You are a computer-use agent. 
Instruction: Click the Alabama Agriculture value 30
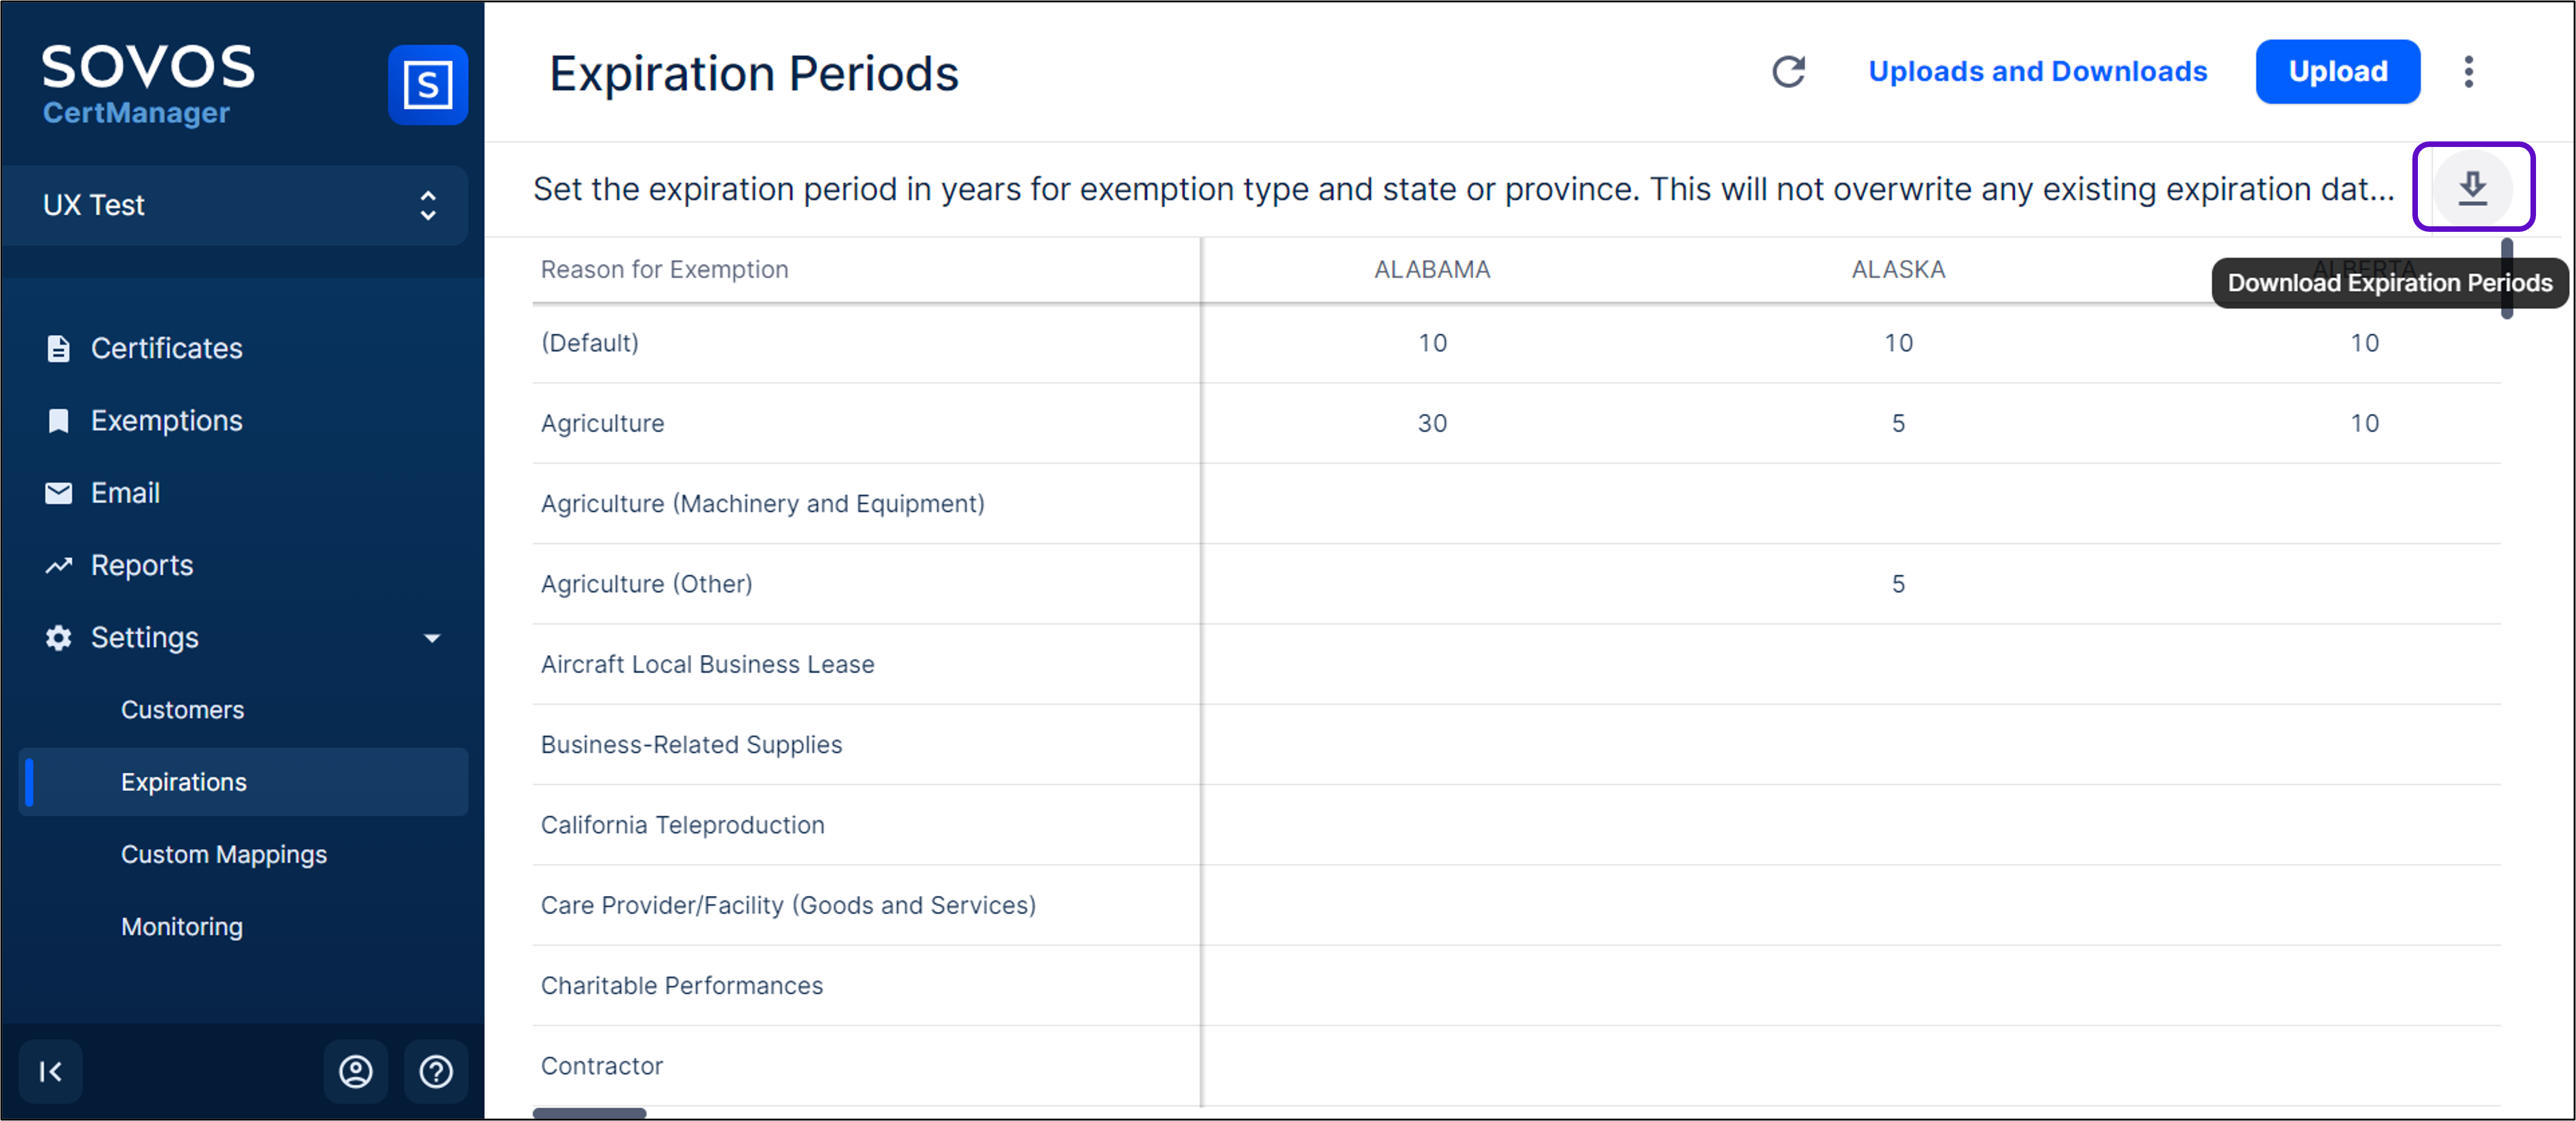1432,423
